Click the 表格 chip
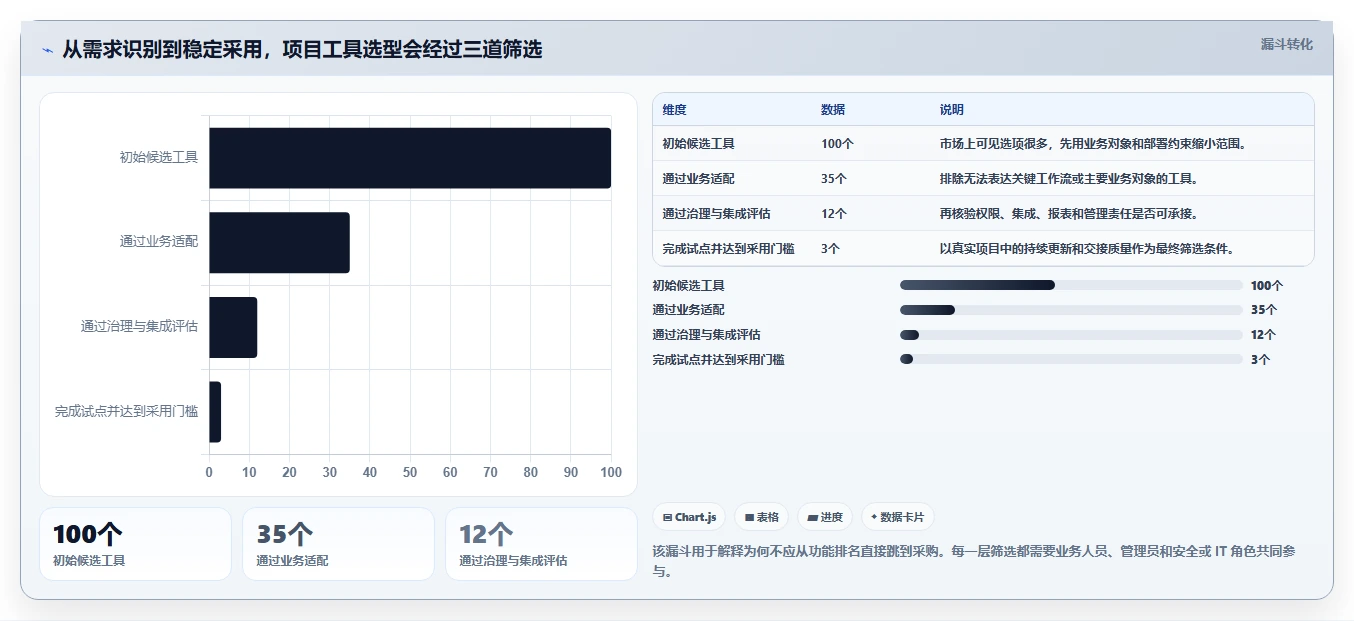Image resolution: width=1354 pixels, height=621 pixels. click(x=761, y=517)
